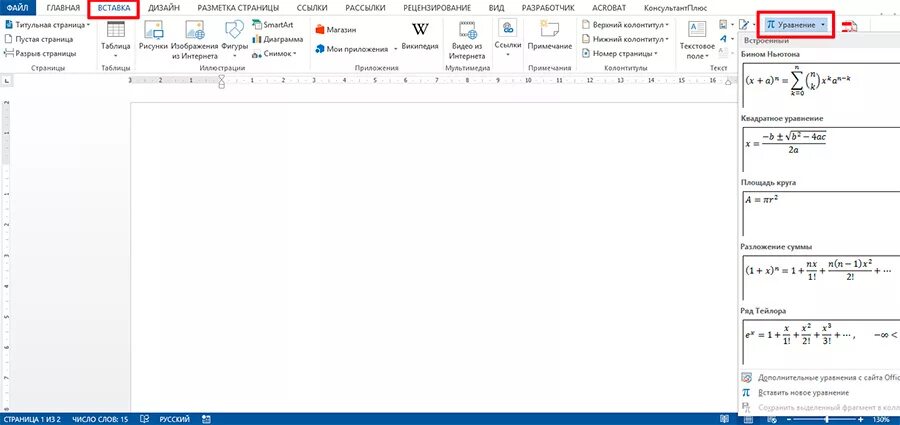Open the Магазин apps store

[336, 29]
